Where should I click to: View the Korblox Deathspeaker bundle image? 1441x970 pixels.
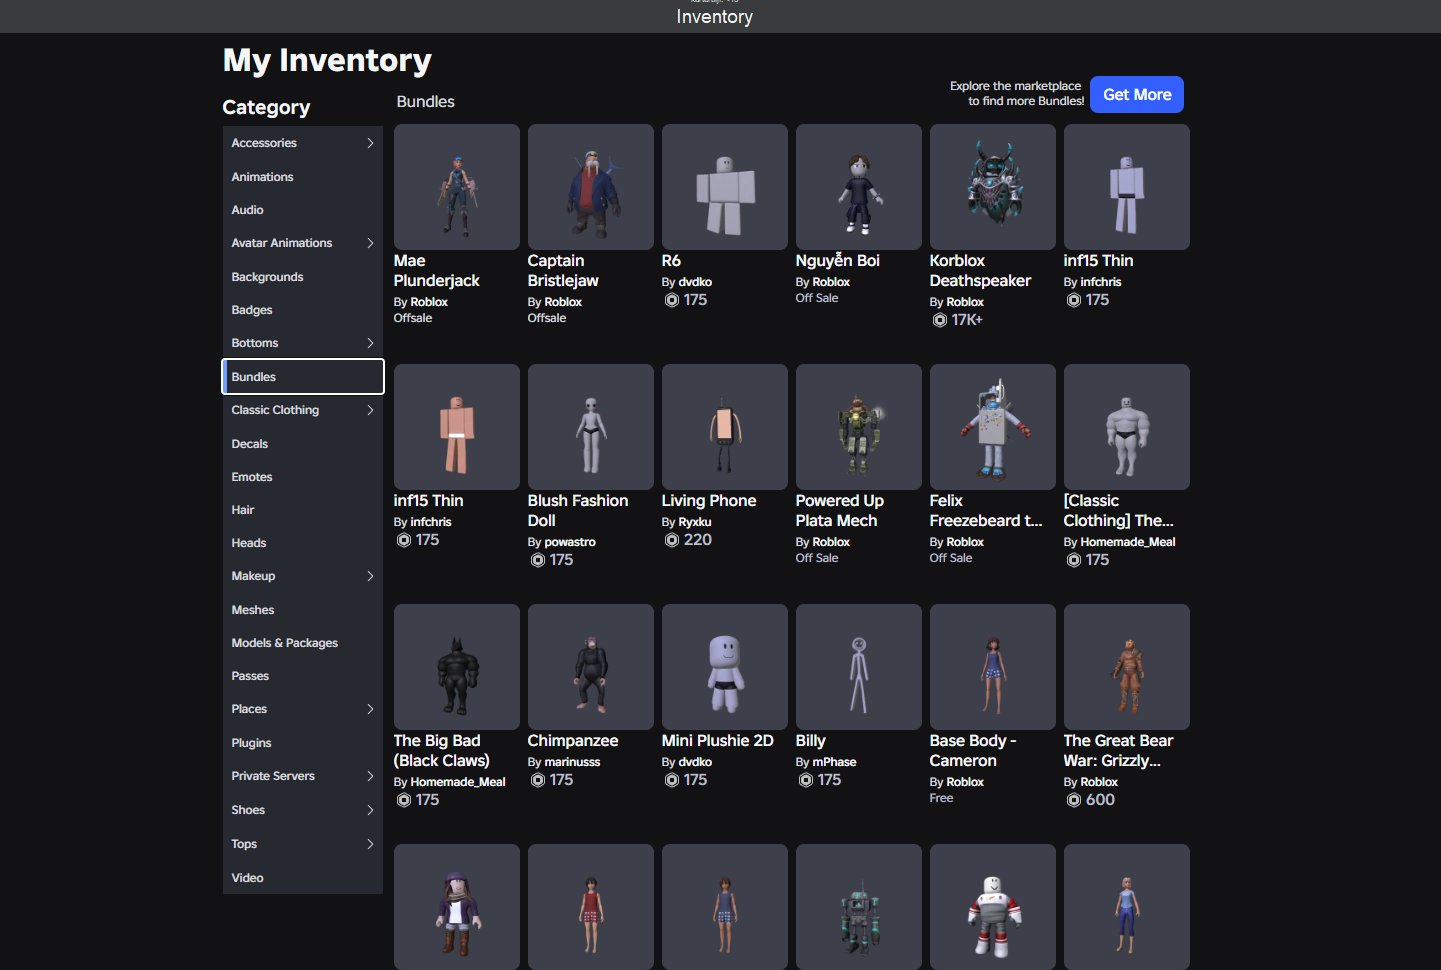point(993,187)
